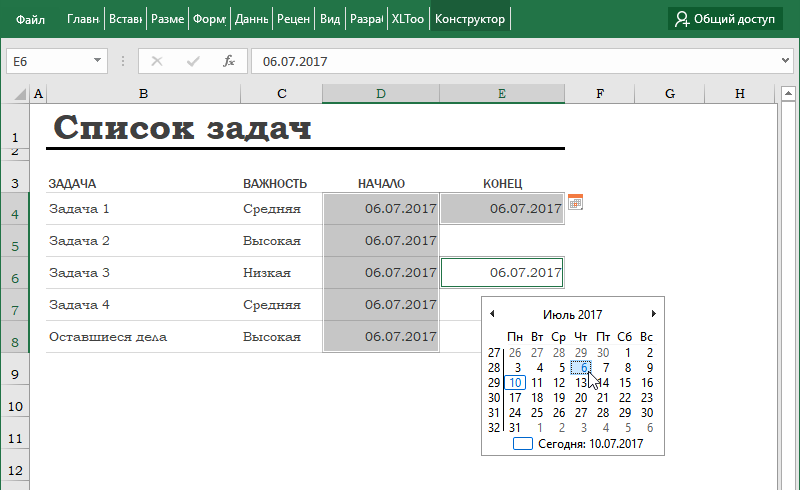Open the Name Box dropdown arrow
The image size is (800, 490).
tap(97, 61)
